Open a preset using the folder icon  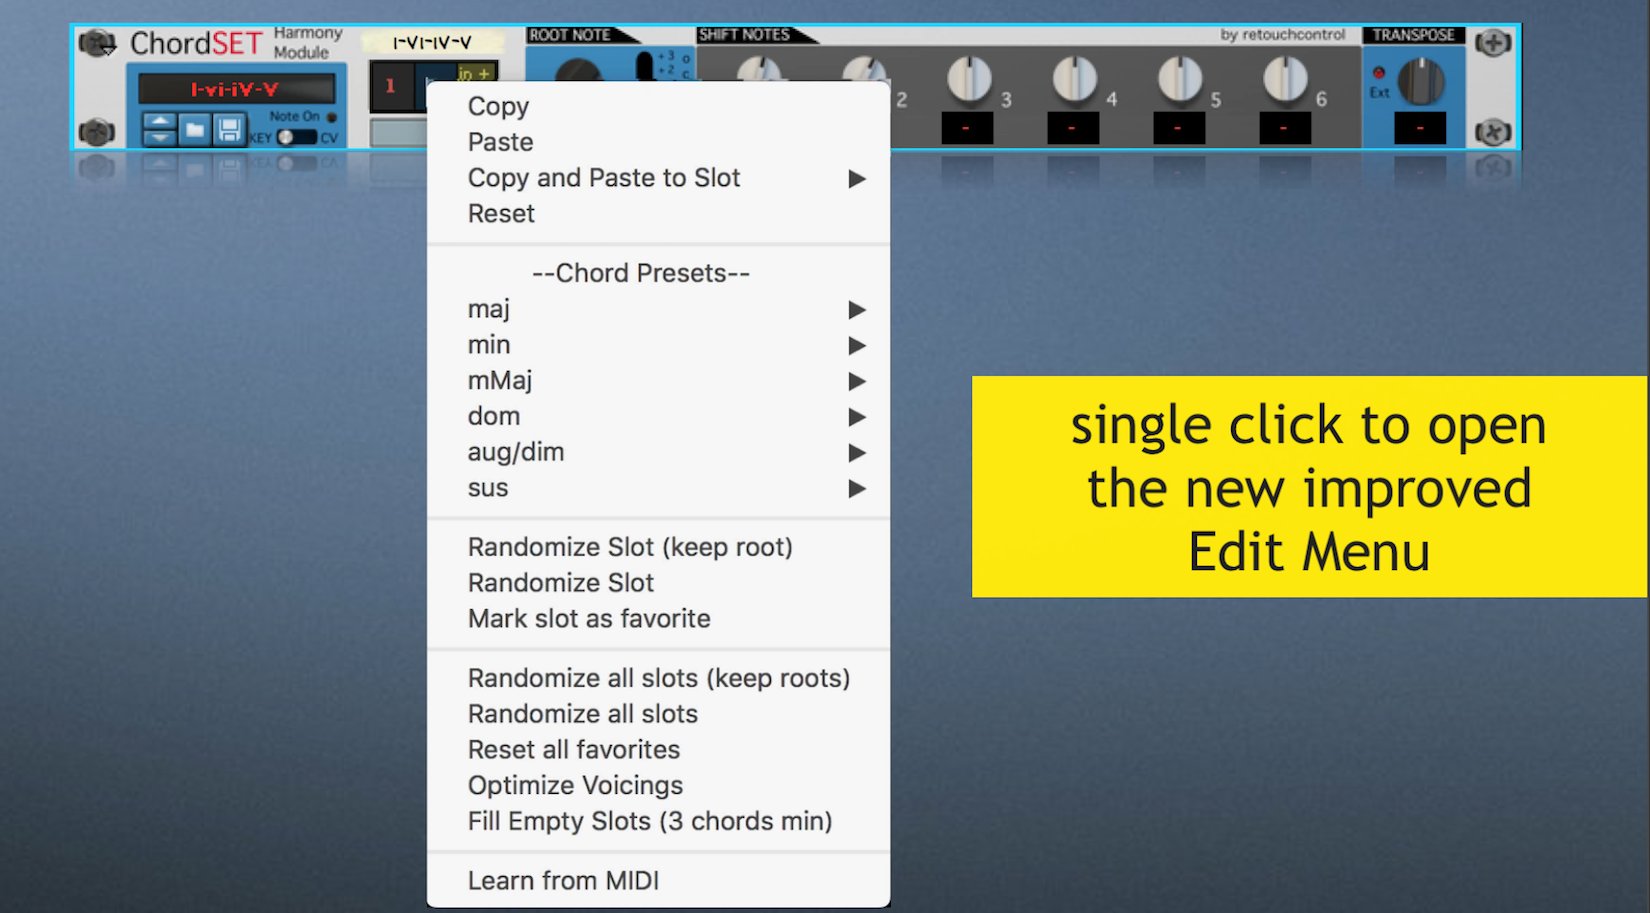click(195, 129)
